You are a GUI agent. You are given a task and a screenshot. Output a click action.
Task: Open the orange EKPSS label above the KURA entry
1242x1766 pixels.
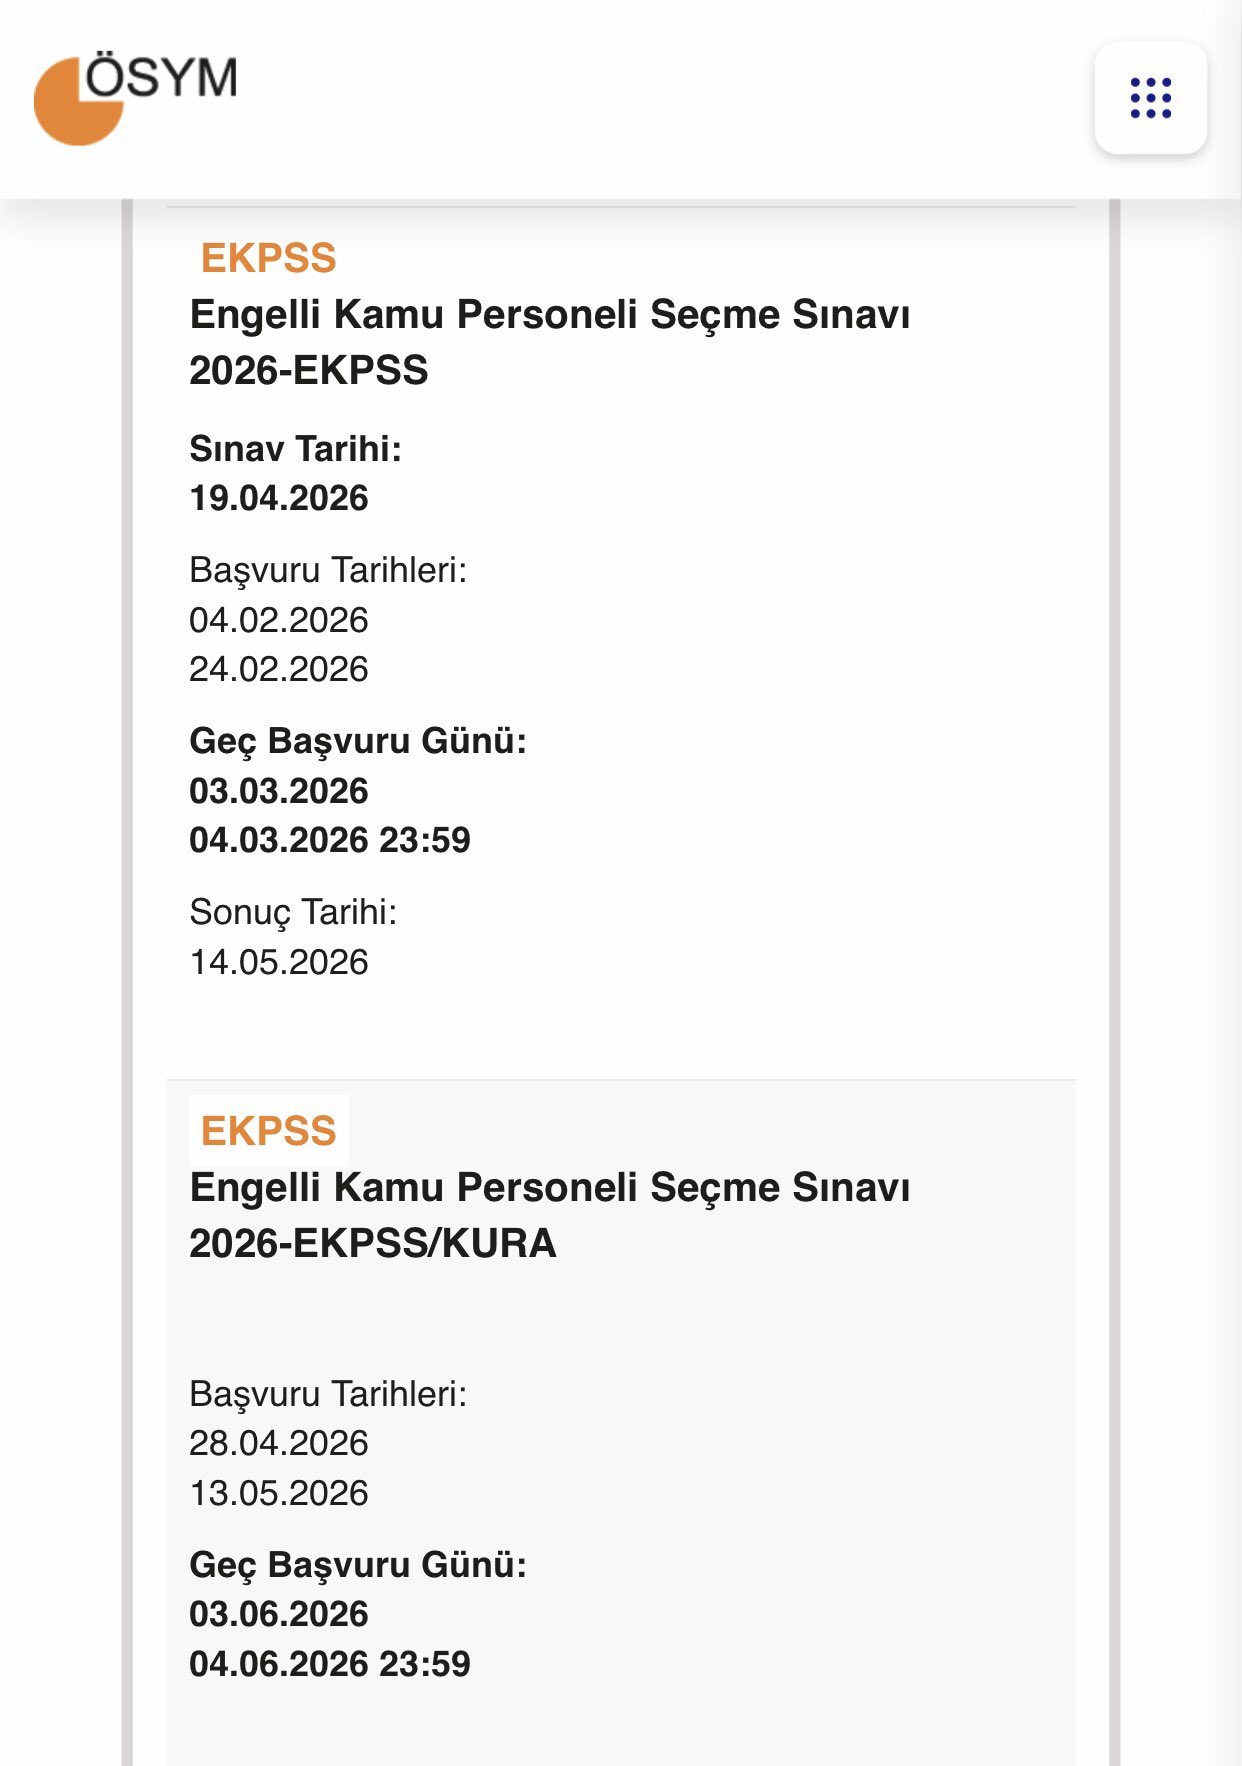point(268,1131)
